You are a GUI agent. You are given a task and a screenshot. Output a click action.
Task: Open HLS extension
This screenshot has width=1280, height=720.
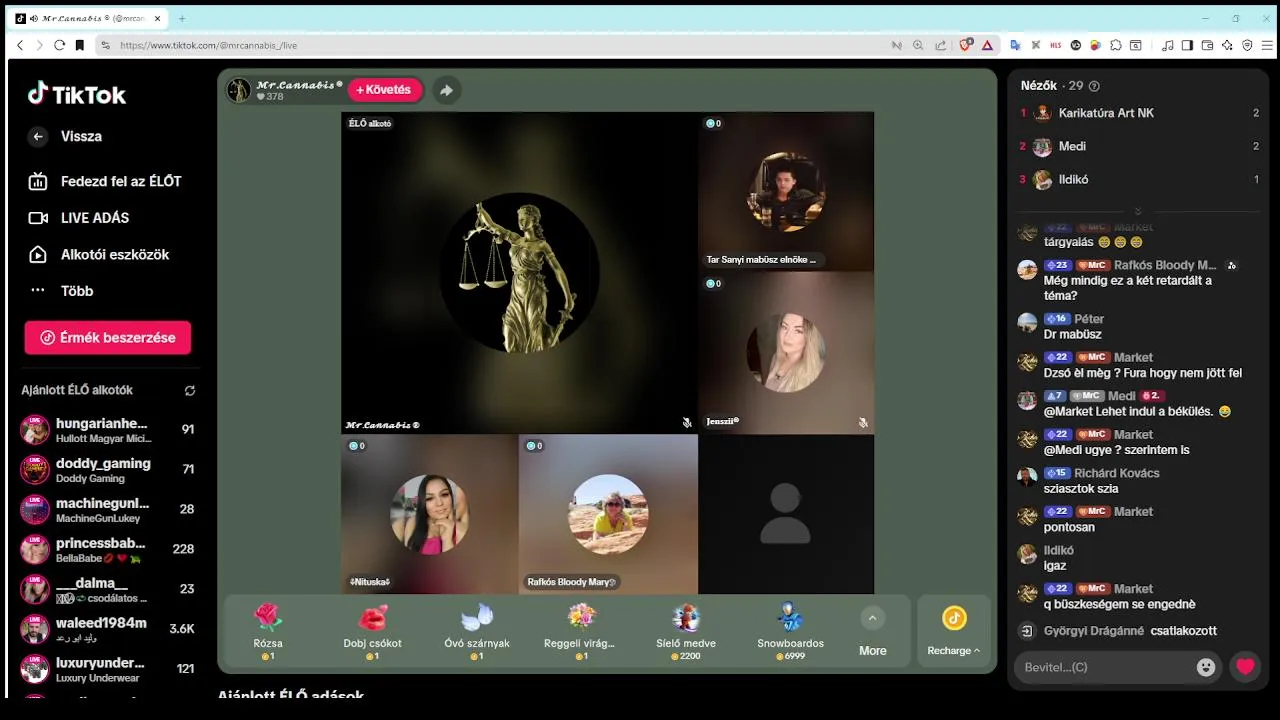point(1056,45)
